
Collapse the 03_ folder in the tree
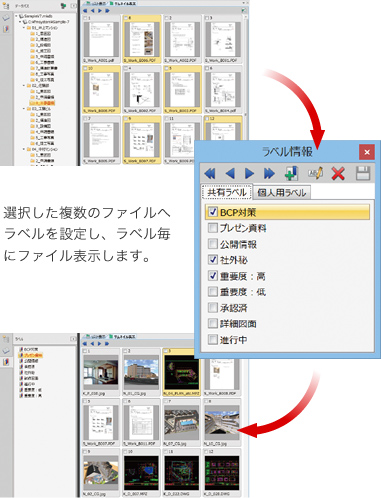tap(24, 109)
